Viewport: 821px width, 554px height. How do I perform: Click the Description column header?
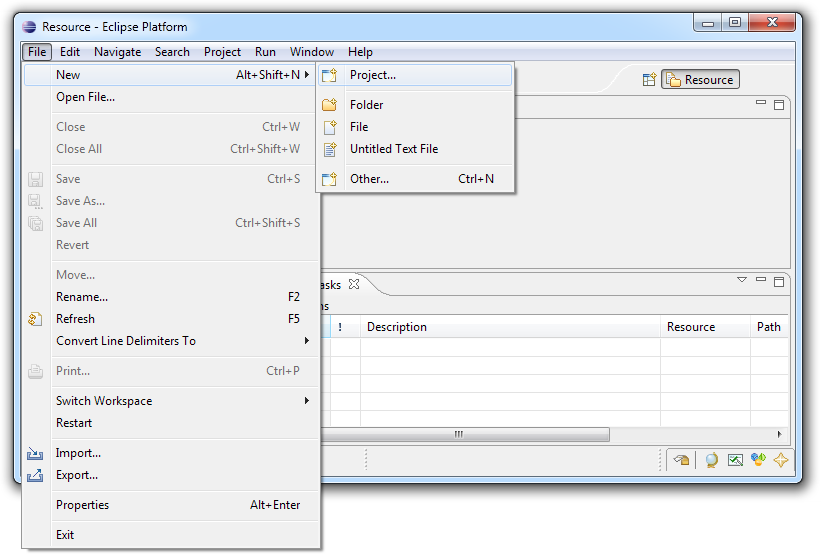tap(510, 327)
